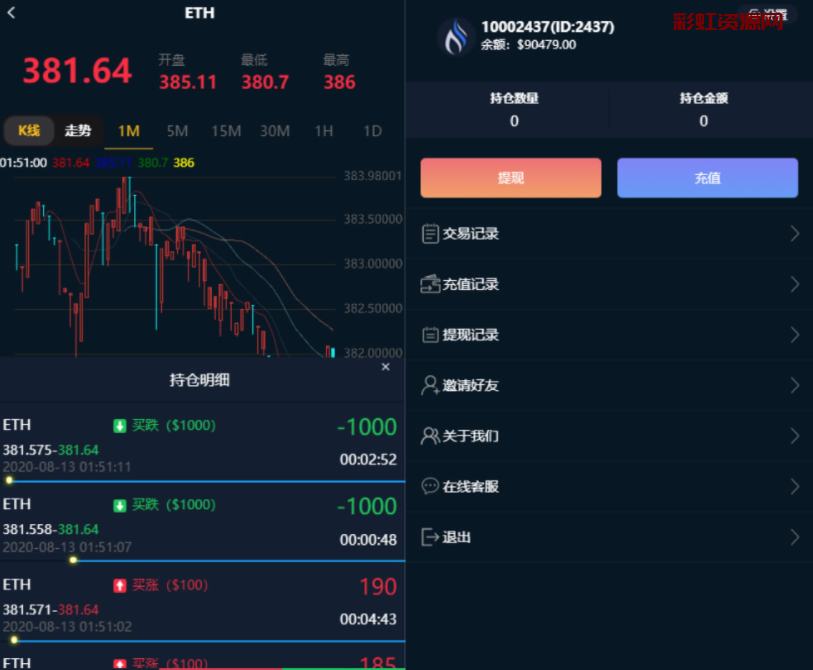813x670 pixels.
Task: Click the back arrow beside the ETH title
Action: (x=11, y=13)
